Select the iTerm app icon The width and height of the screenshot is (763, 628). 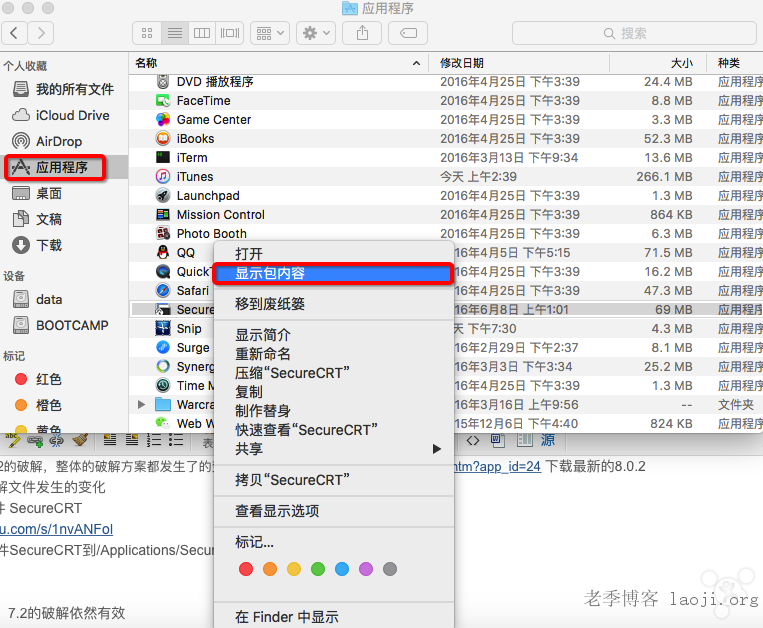click(163, 158)
